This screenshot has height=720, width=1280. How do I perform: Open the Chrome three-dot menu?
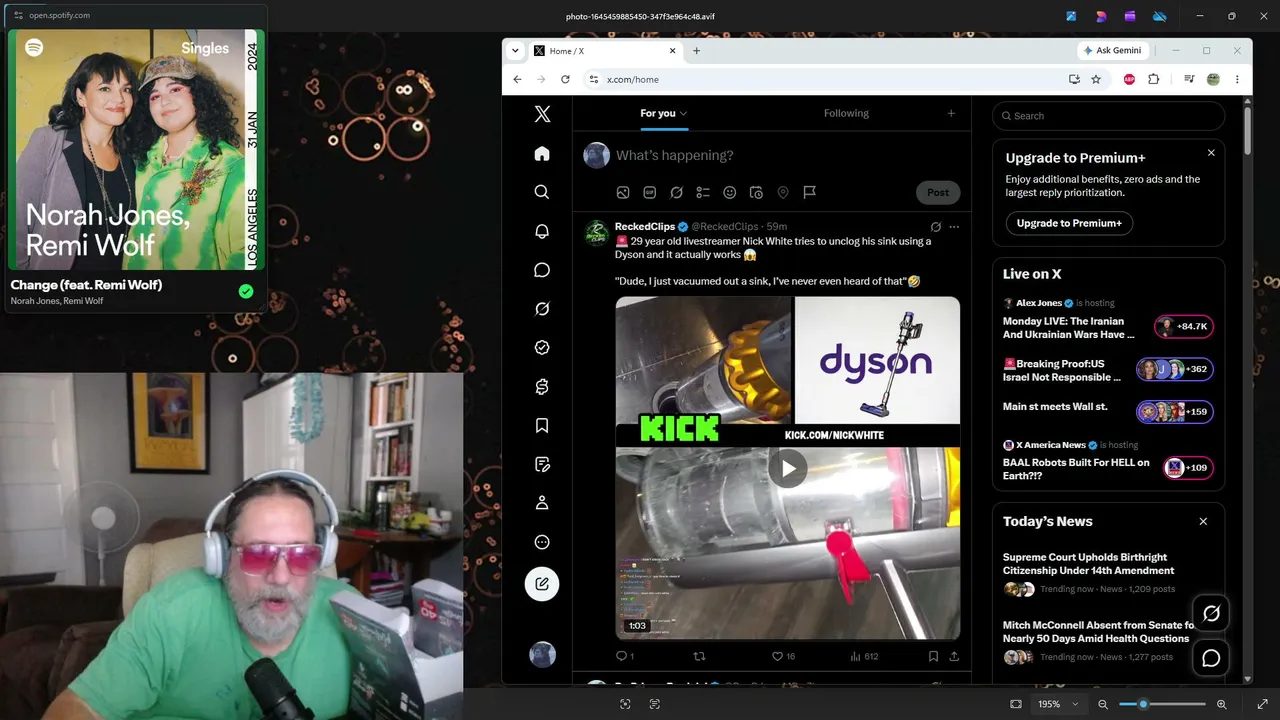pos(1237,79)
